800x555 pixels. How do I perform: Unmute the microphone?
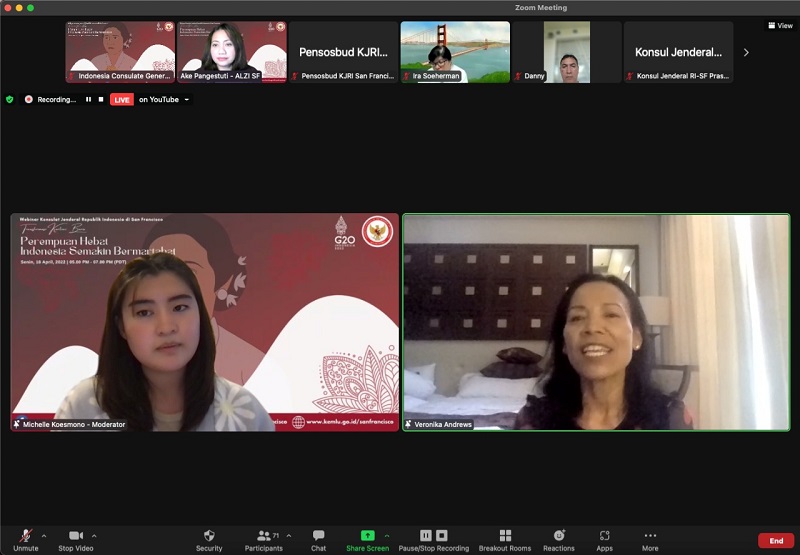pos(26,540)
